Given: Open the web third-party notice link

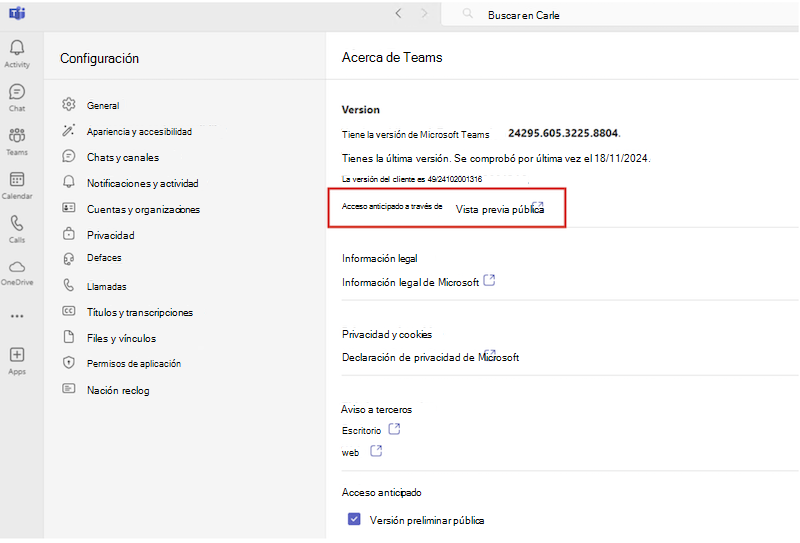Looking at the screenshot, I should tap(350, 453).
